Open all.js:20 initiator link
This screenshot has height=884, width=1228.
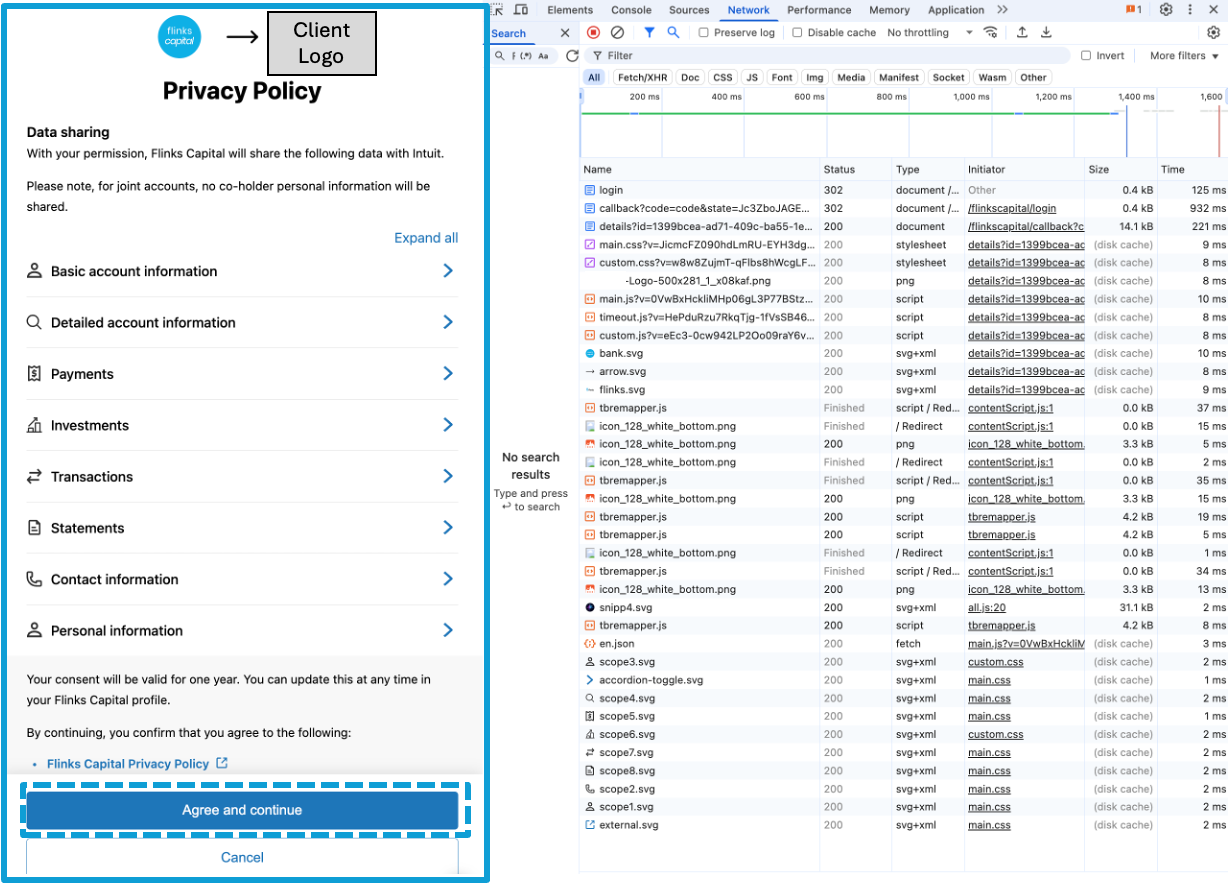pos(987,607)
